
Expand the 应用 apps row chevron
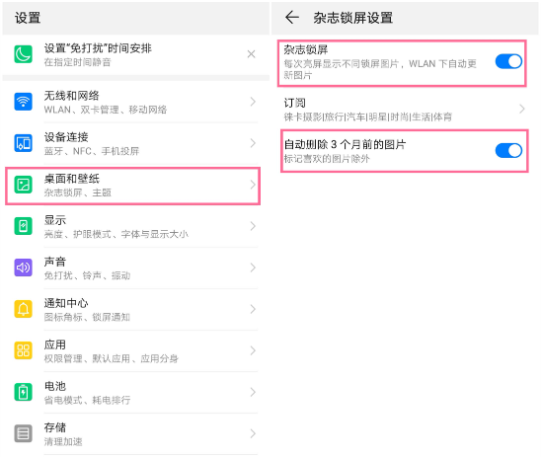point(253,351)
